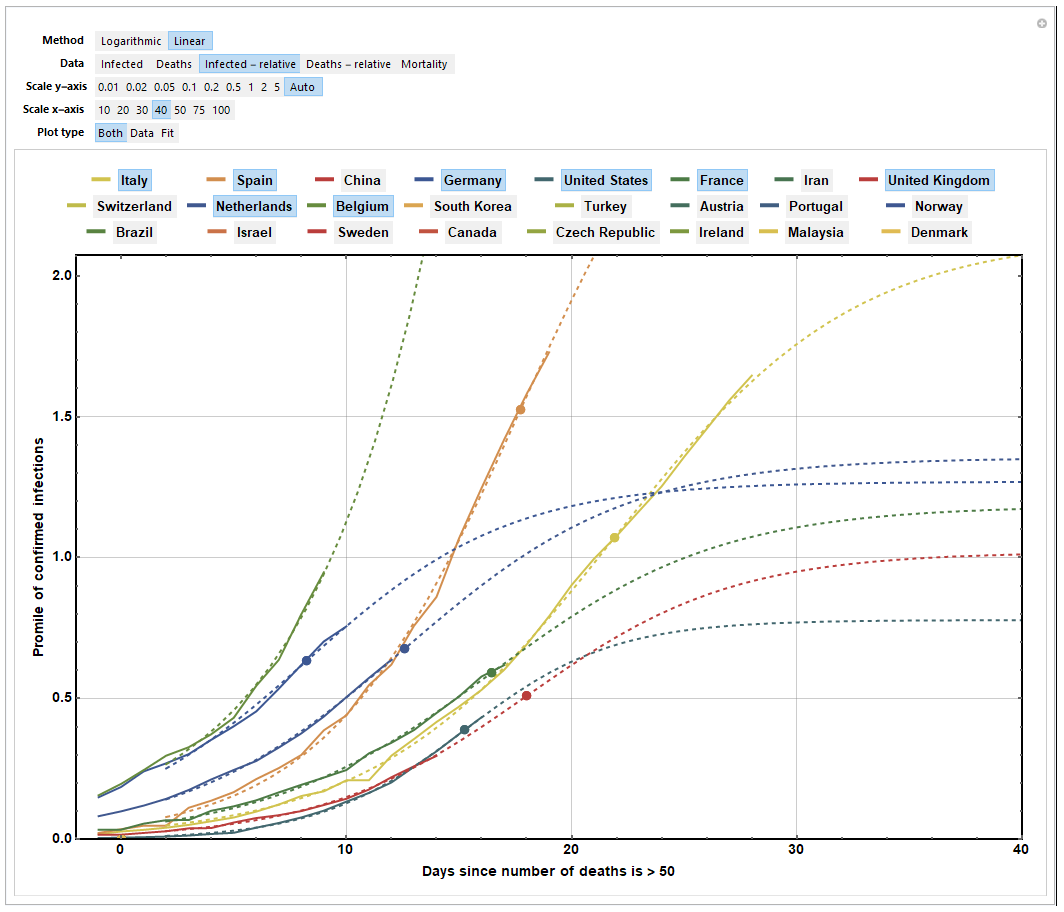1064x912 pixels.
Task: Set y-axis scale to 0.1
Action: (x=189, y=88)
